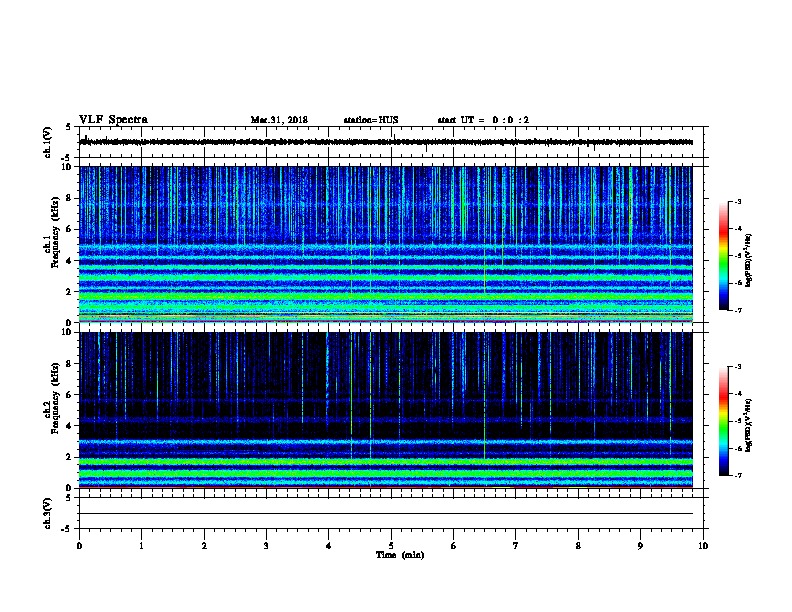Click time axis tick label "3"
Viewport: 792px width, 612px height.
pyautogui.click(x=266, y=546)
